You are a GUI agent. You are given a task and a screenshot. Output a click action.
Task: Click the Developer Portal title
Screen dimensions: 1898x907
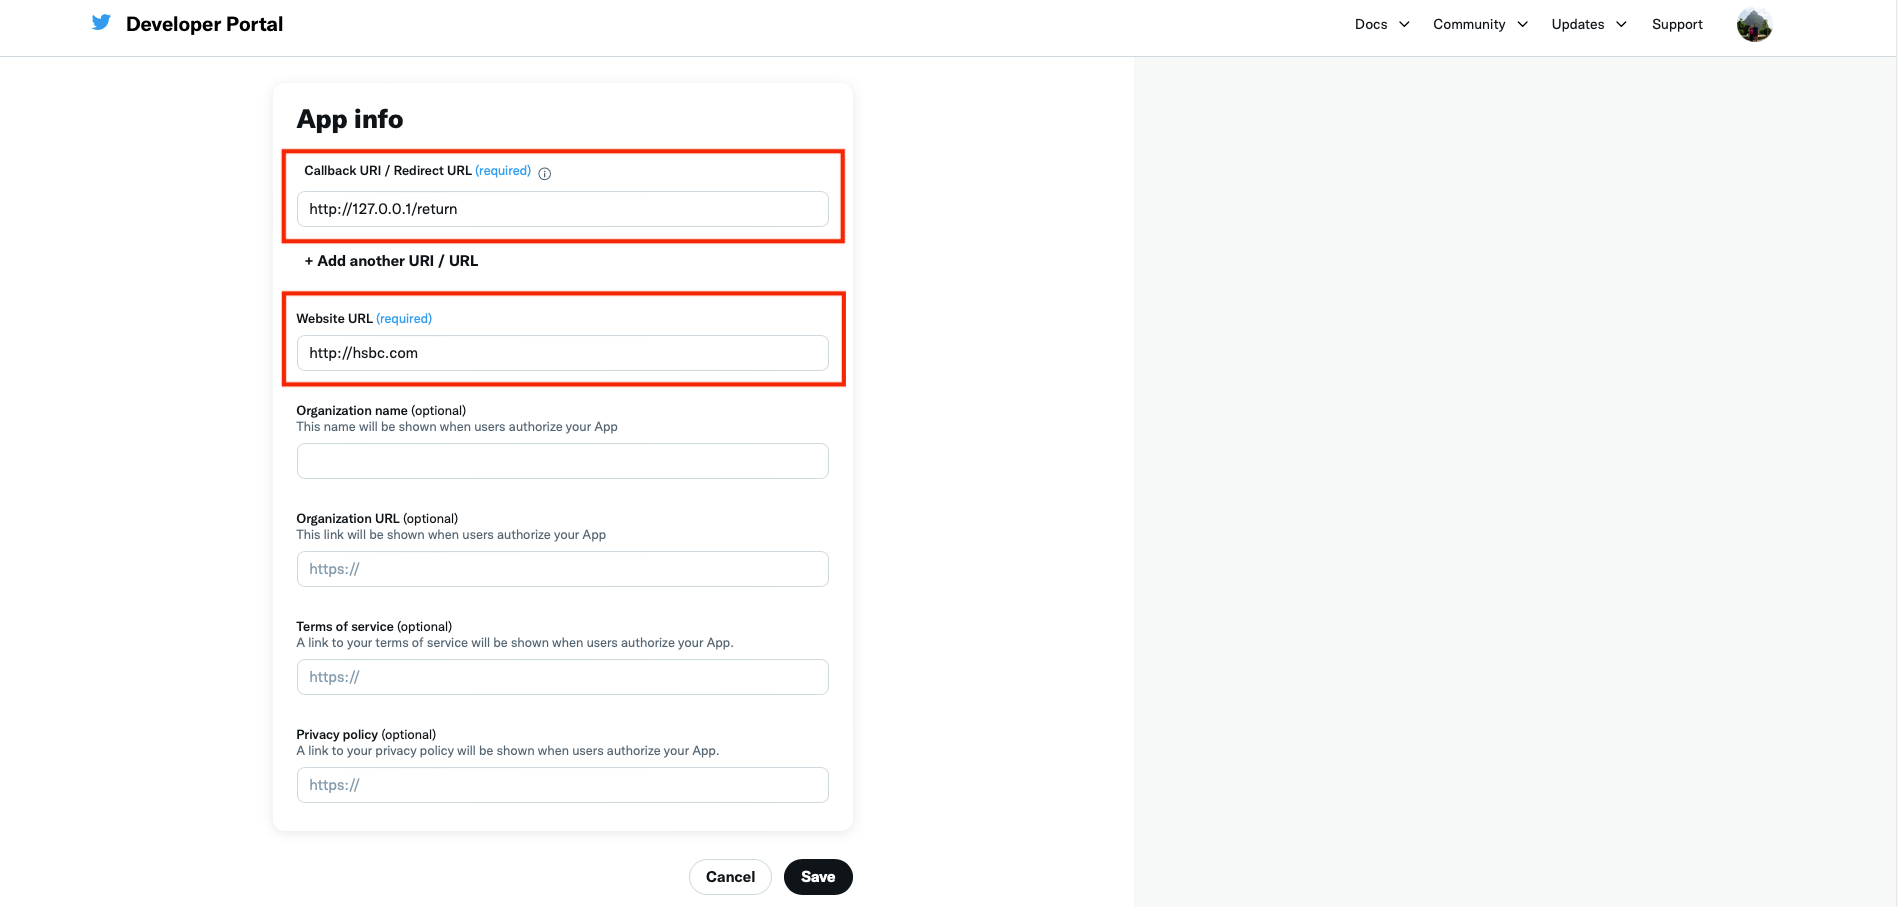tap(204, 24)
